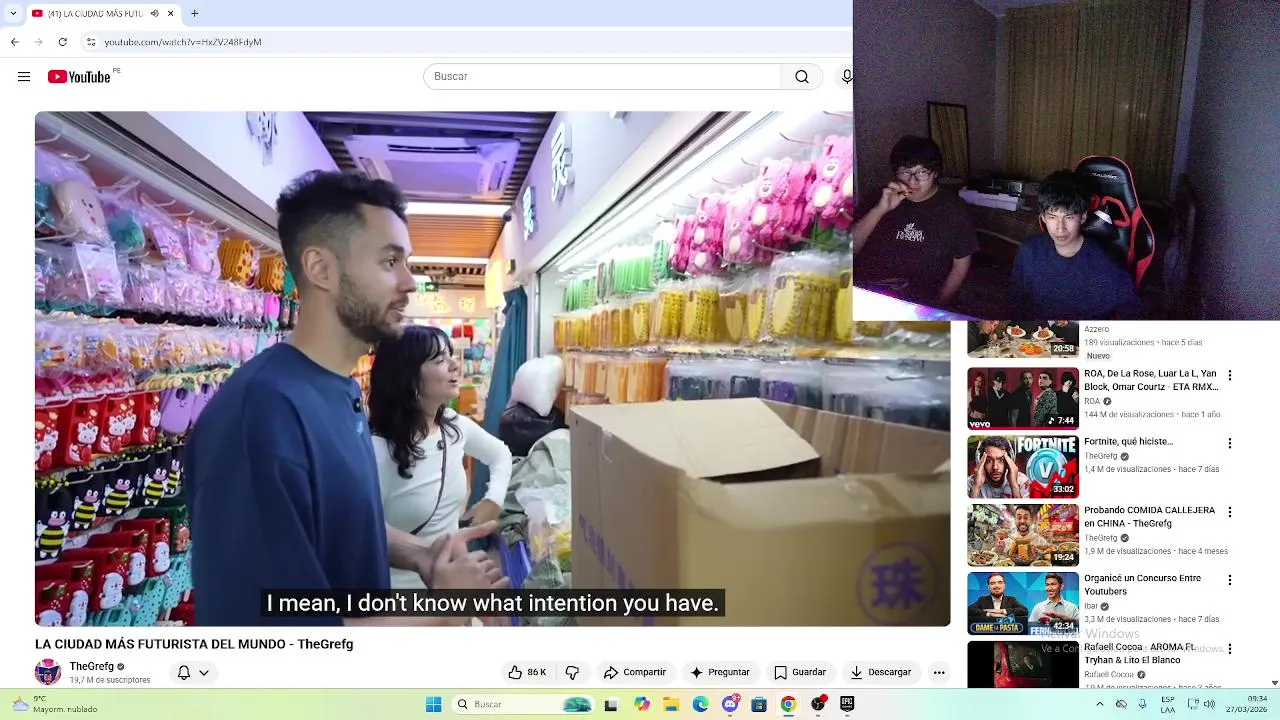This screenshot has height=720, width=1280.
Task: Play the Azzero video thumbnail 20:58
Action: pyautogui.click(x=1022, y=339)
